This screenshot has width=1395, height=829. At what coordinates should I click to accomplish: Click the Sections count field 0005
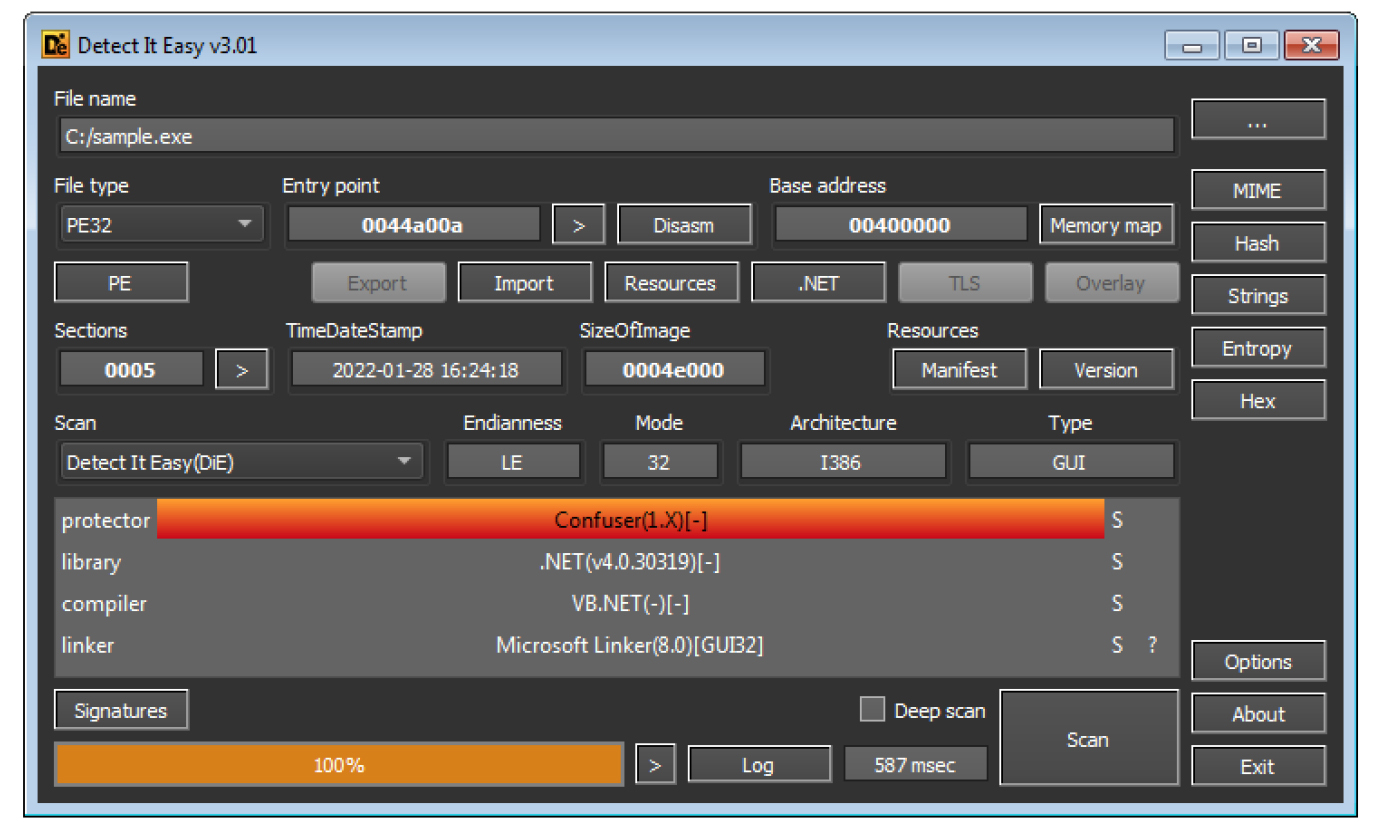tap(131, 370)
